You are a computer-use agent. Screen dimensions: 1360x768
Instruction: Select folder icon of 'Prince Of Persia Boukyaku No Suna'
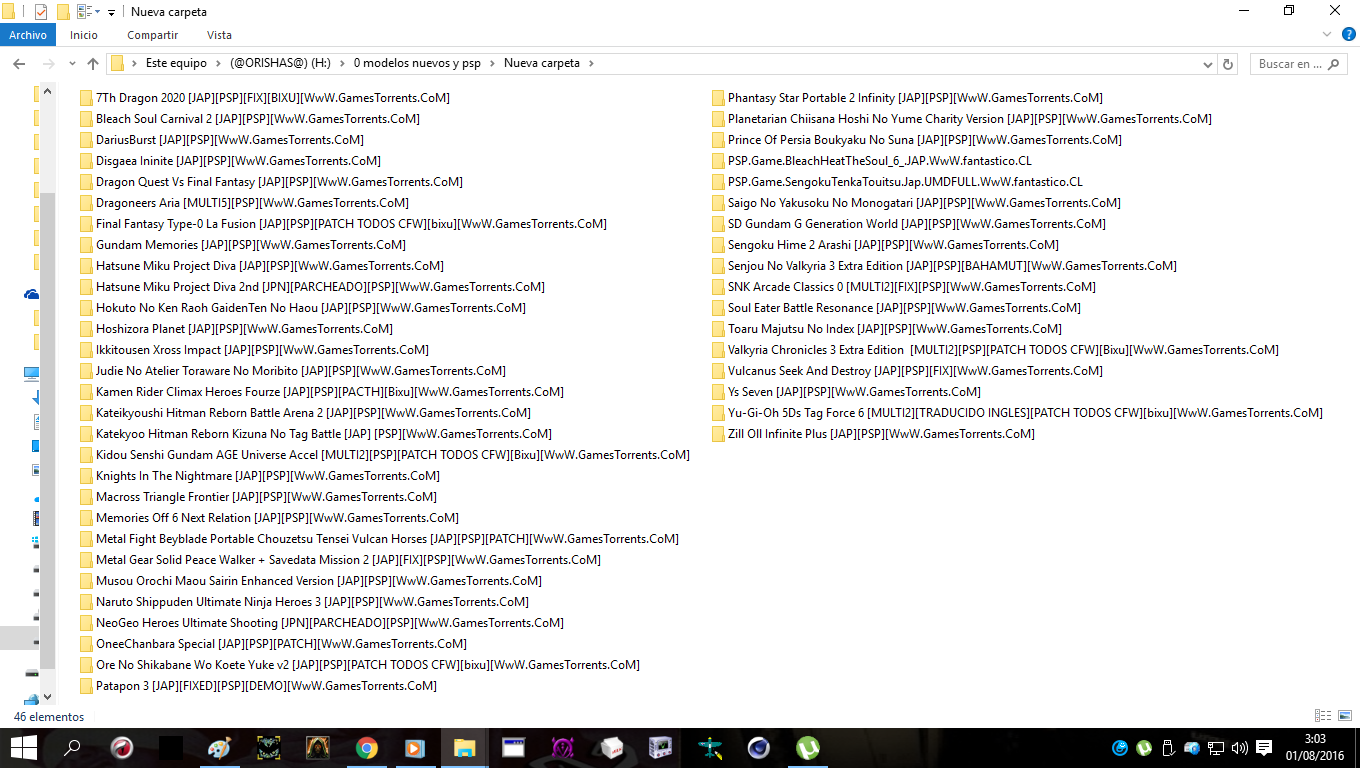click(x=718, y=140)
